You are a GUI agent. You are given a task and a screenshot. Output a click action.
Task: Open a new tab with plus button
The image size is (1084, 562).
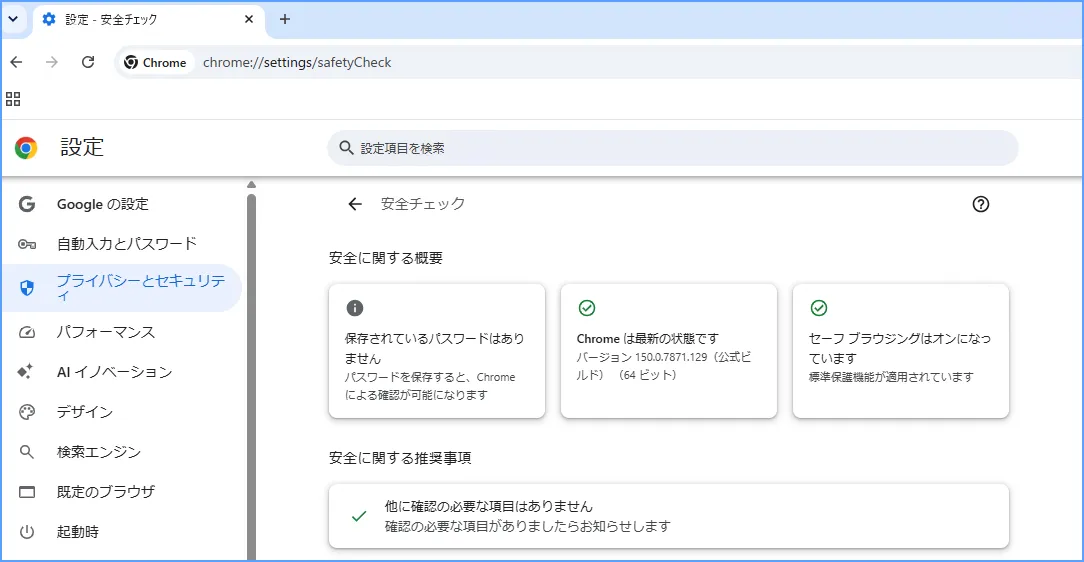click(284, 19)
